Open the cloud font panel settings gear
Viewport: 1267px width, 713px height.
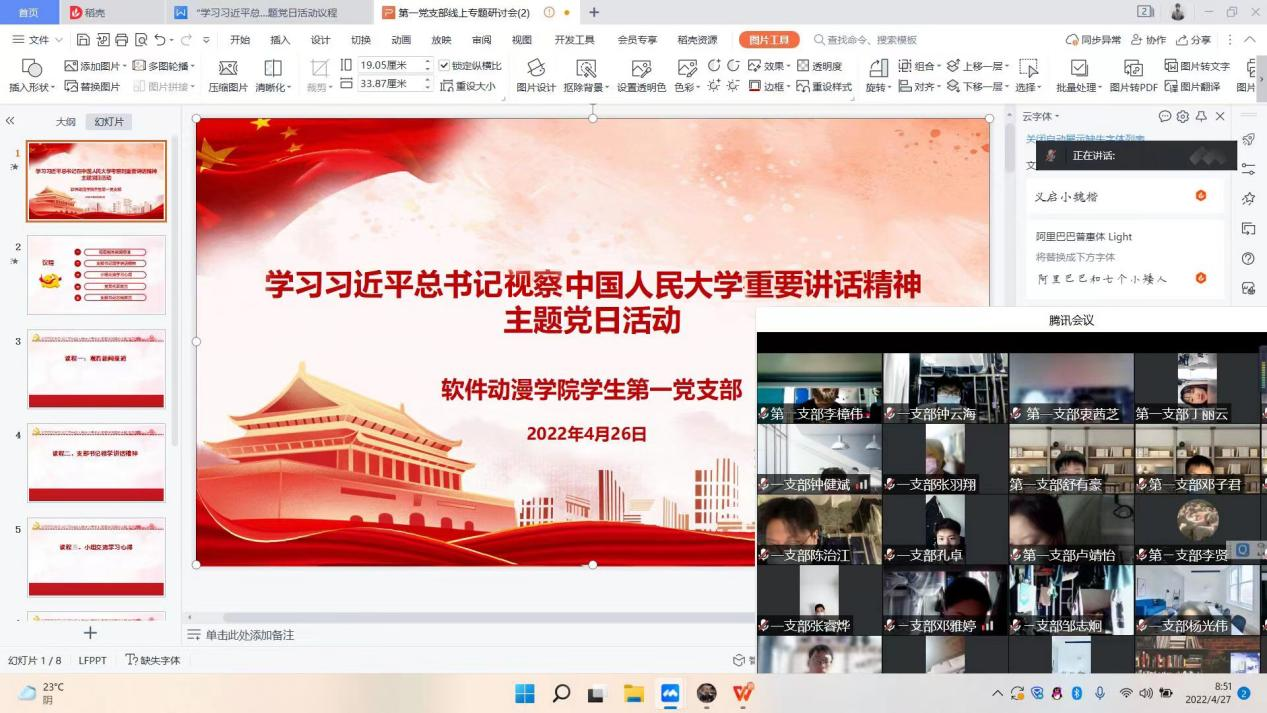click(1183, 116)
